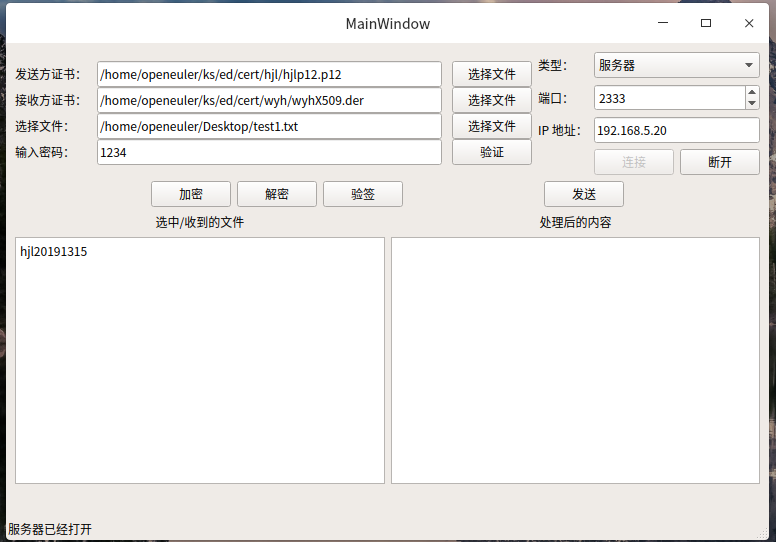Image resolution: width=776 pixels, height=542 pixels.
Task: Choose file for sender certificate (发送方证书)
Action: coord(492,74)
